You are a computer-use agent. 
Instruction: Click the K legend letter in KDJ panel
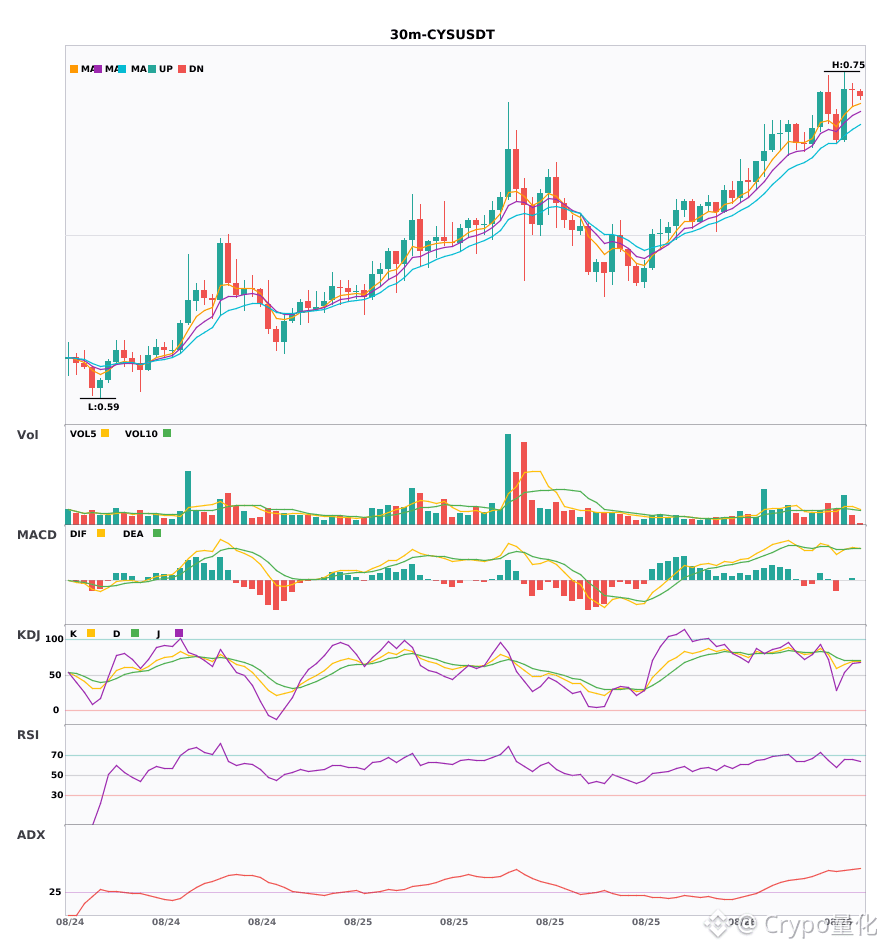pyautogui.click(x=73, y=634)
